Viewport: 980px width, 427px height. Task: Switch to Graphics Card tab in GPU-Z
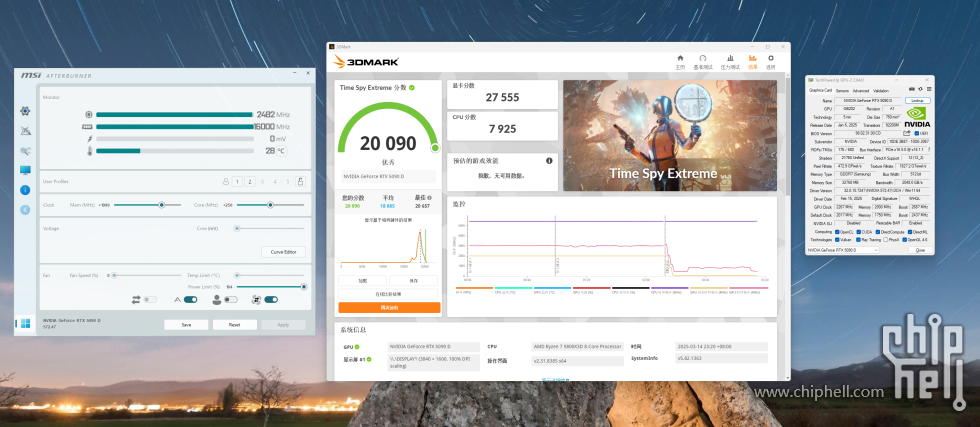821,91
